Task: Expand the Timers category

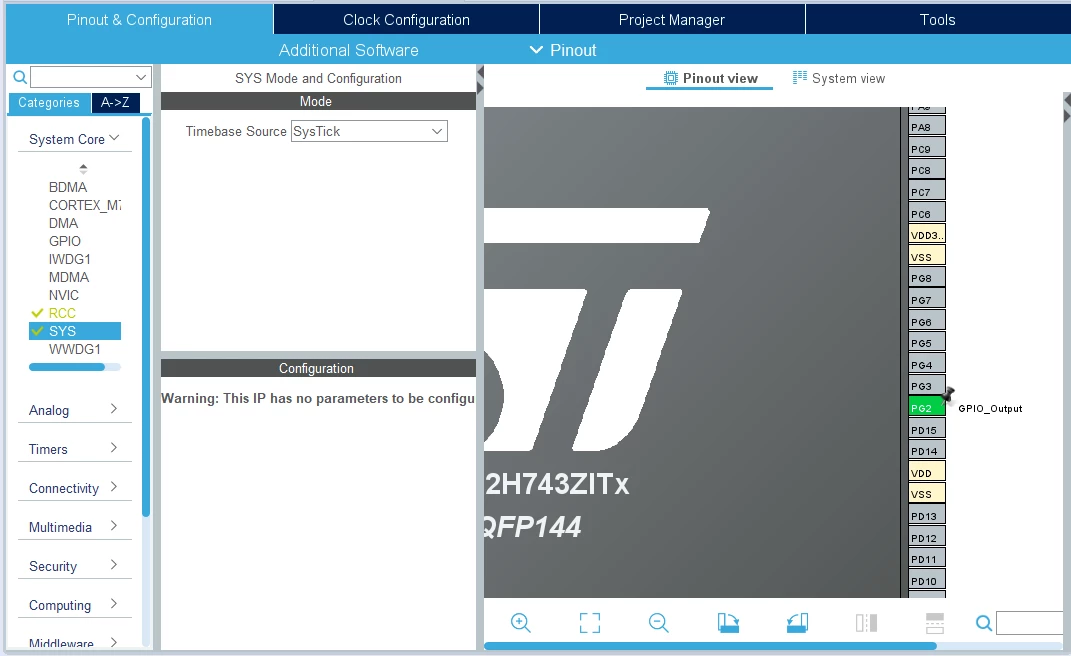Action: click(x=74, y=449)
